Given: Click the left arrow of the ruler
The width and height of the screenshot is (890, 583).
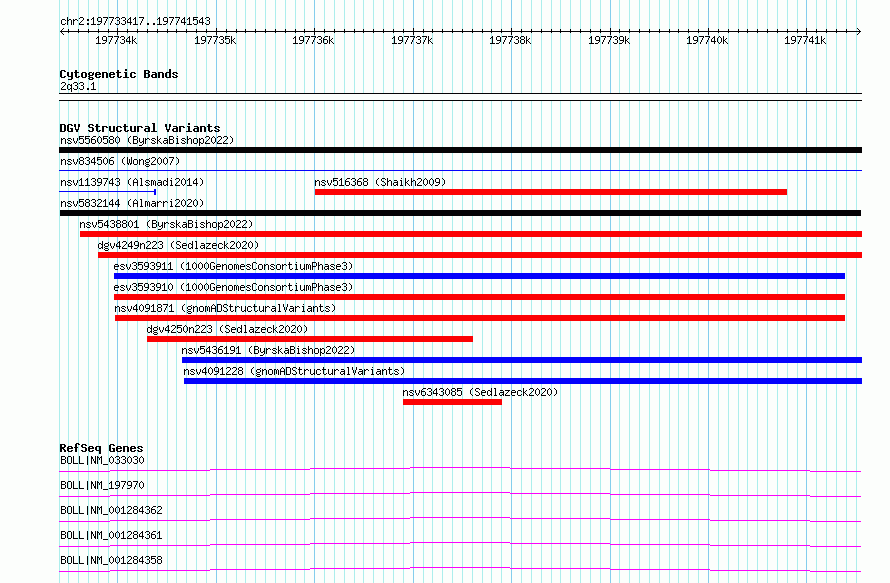Looking at the screenshot, I should tap(62, 31).
